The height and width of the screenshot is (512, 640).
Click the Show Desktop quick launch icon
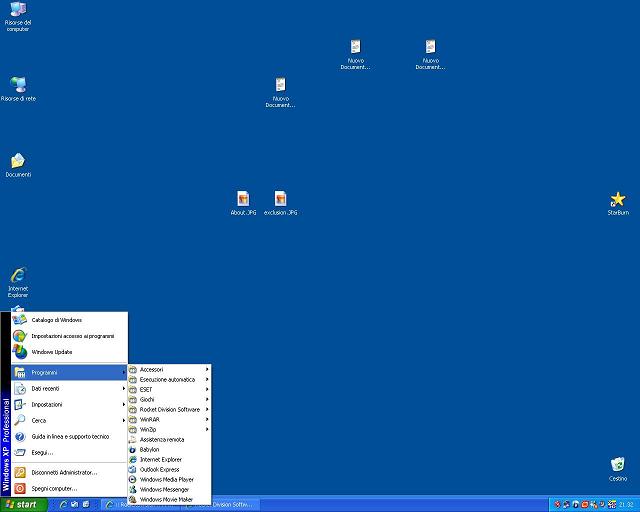pyautogui.click(x=86, y=505)
